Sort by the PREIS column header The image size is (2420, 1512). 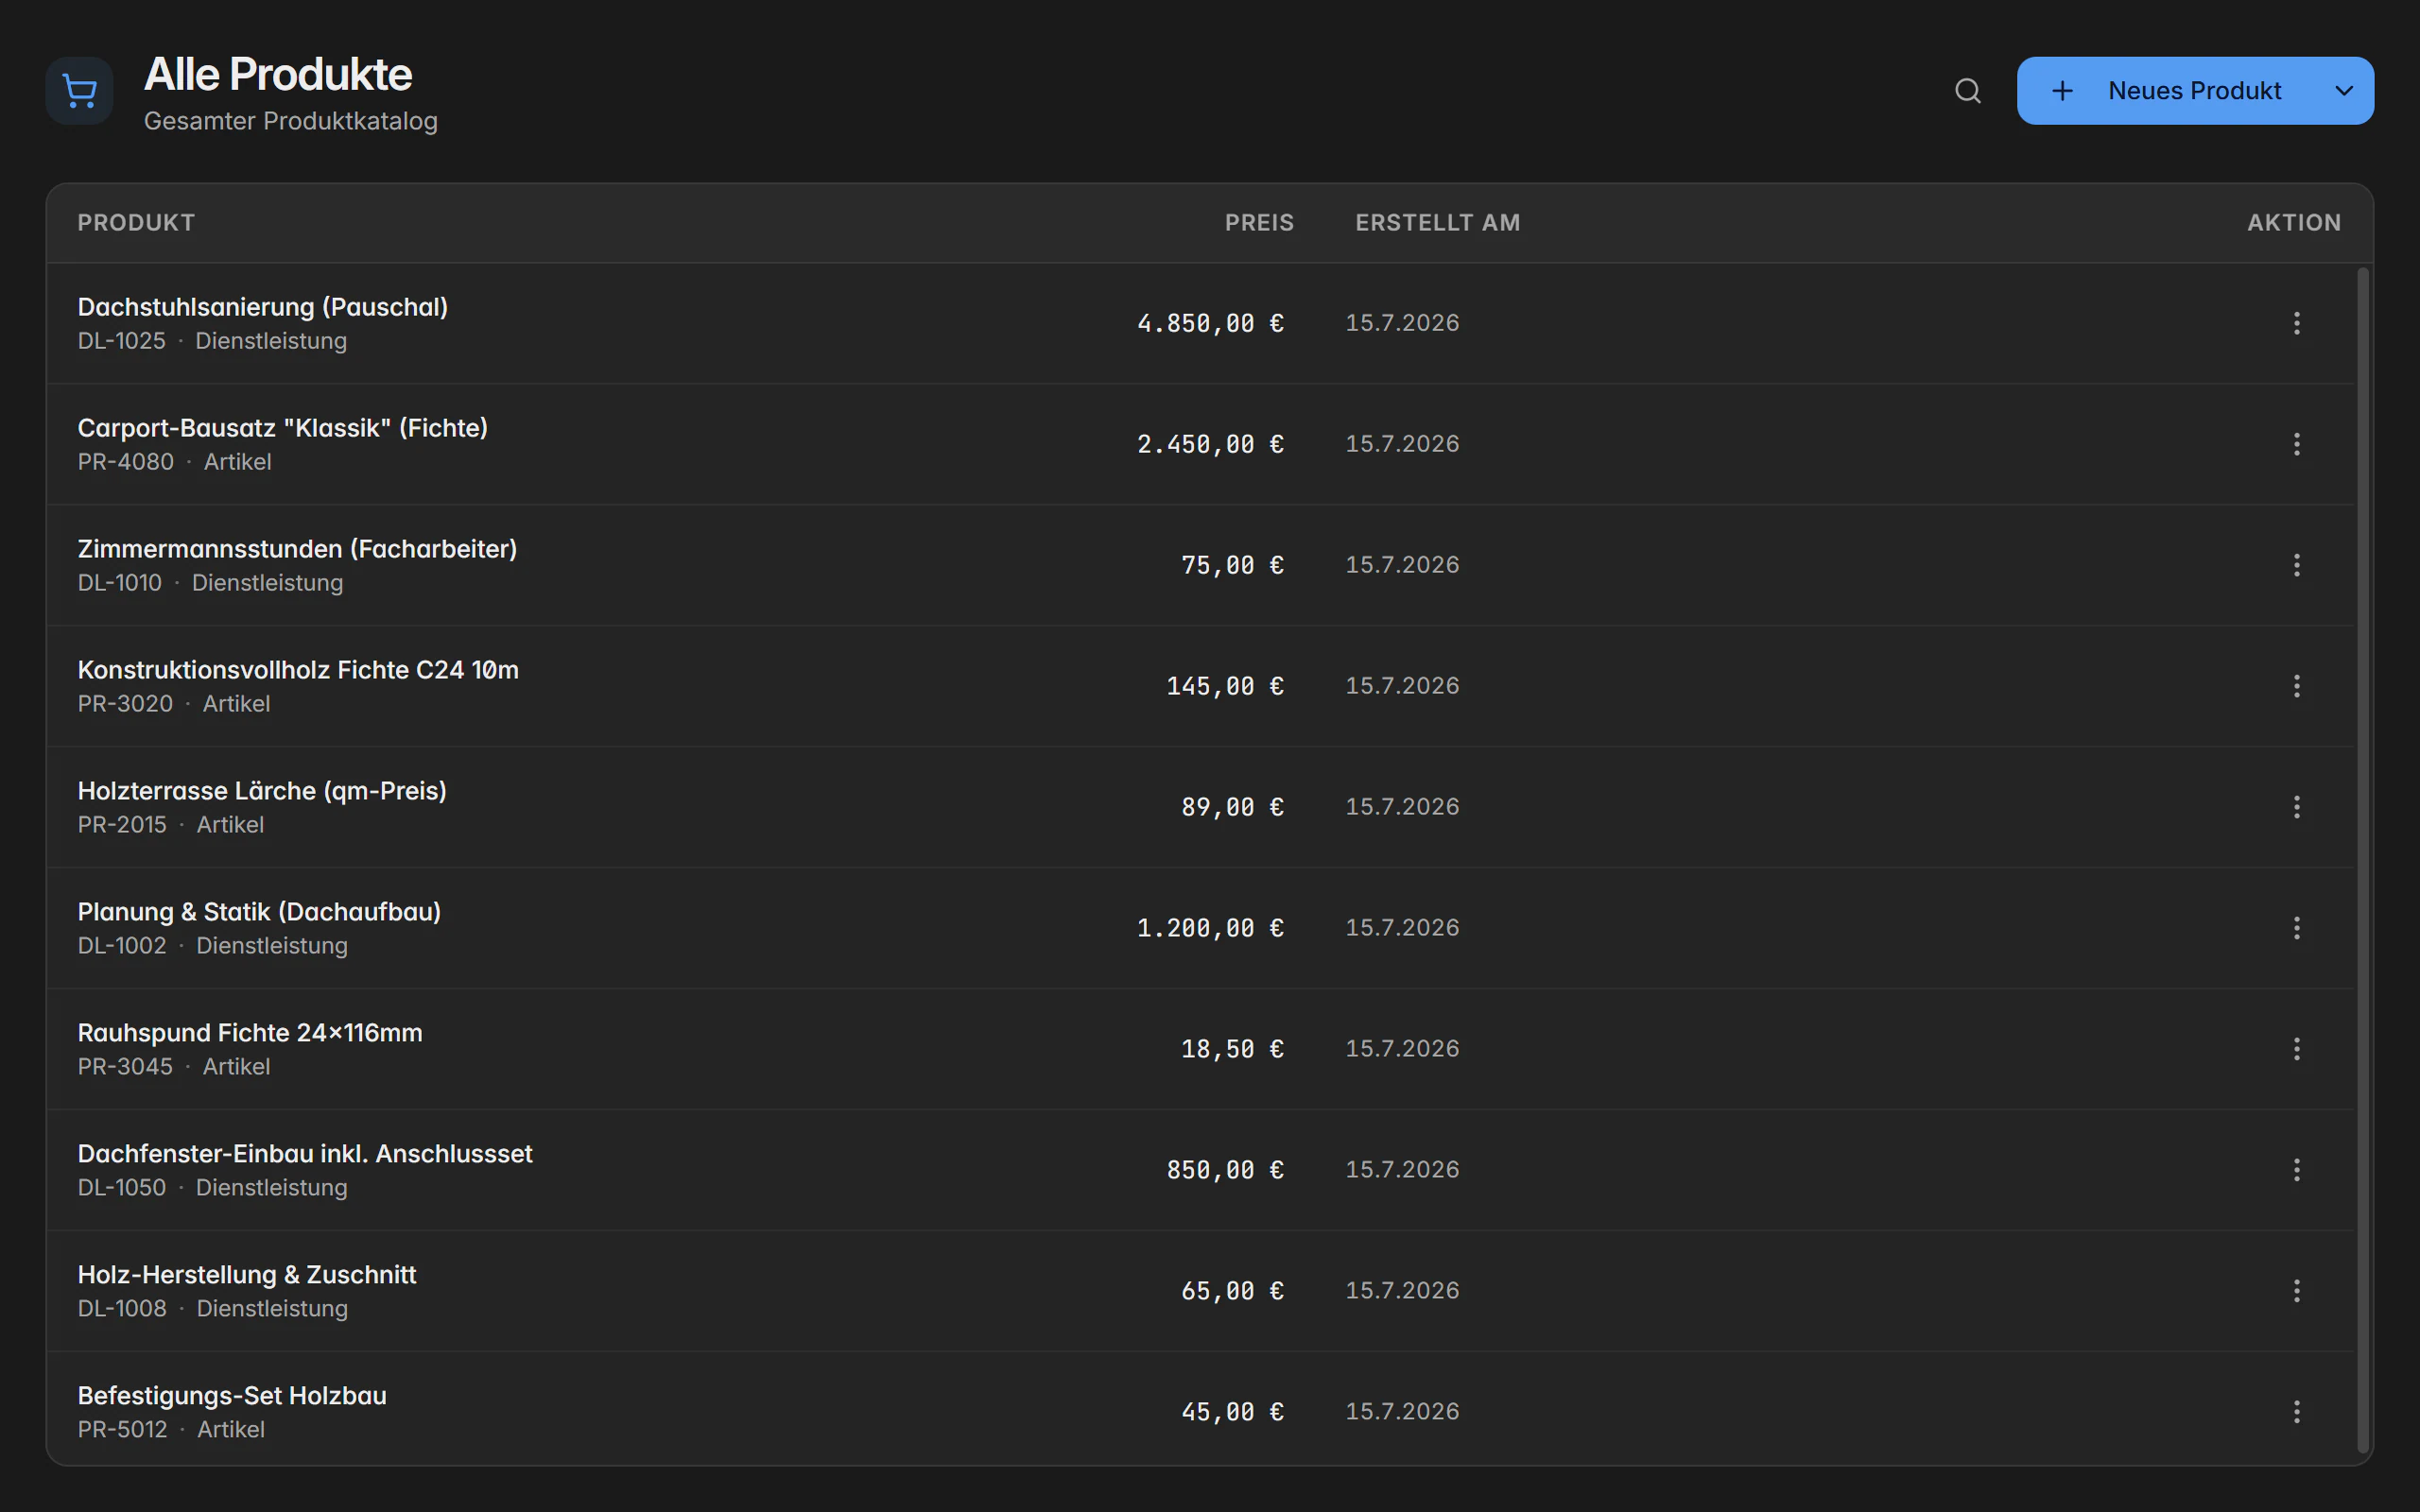point(1259,223)
